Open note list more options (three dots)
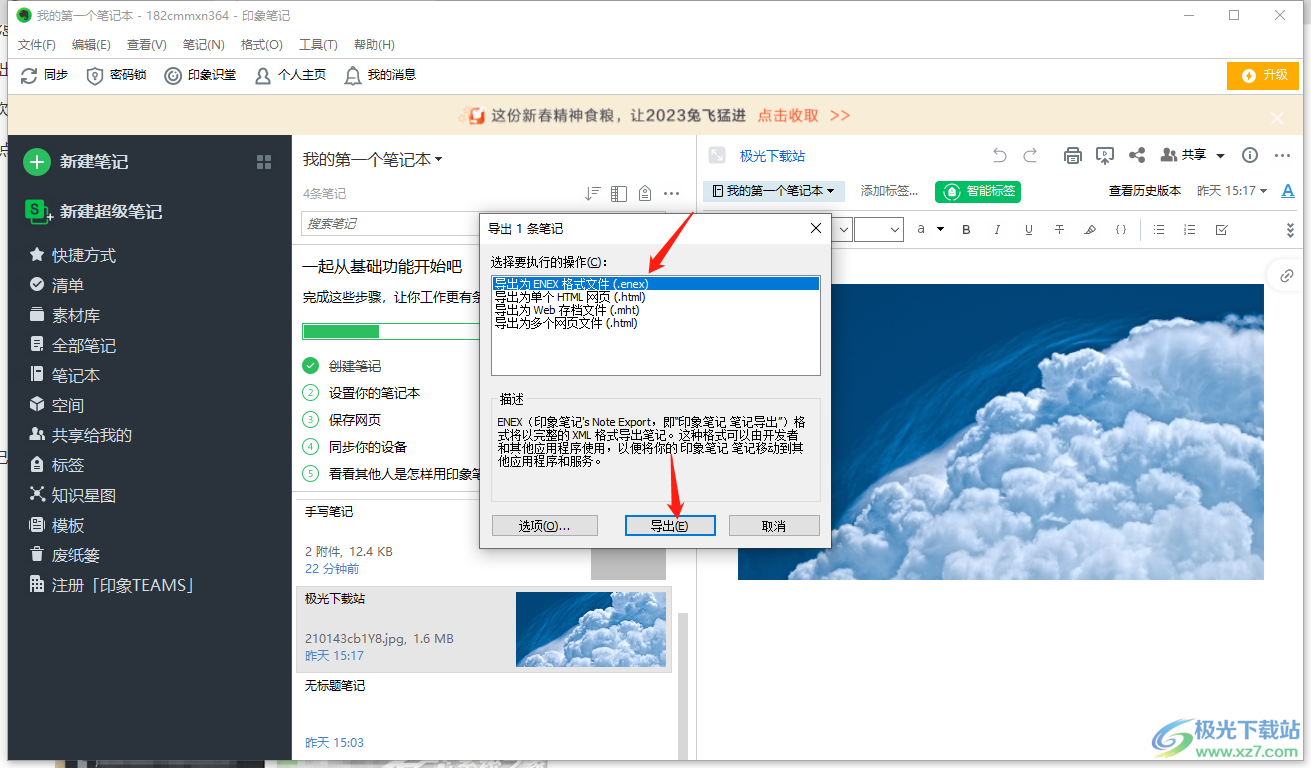The width and height of the screenshot is (1311, 768). tap(672, 193)
